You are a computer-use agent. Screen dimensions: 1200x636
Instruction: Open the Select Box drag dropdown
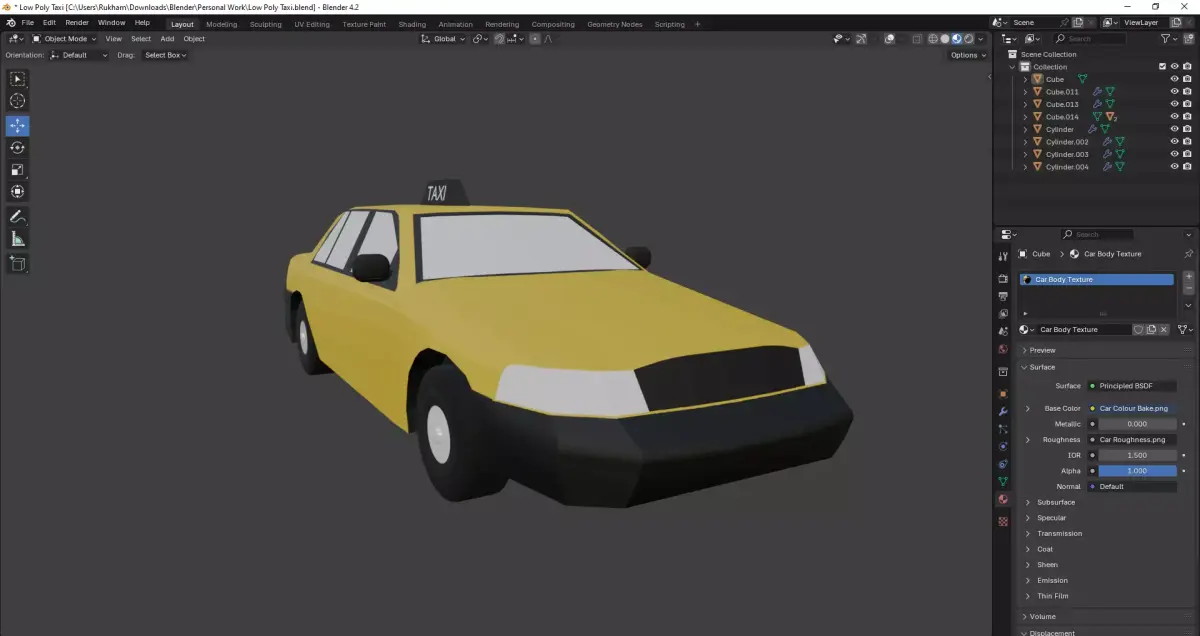tap(165, 55)
